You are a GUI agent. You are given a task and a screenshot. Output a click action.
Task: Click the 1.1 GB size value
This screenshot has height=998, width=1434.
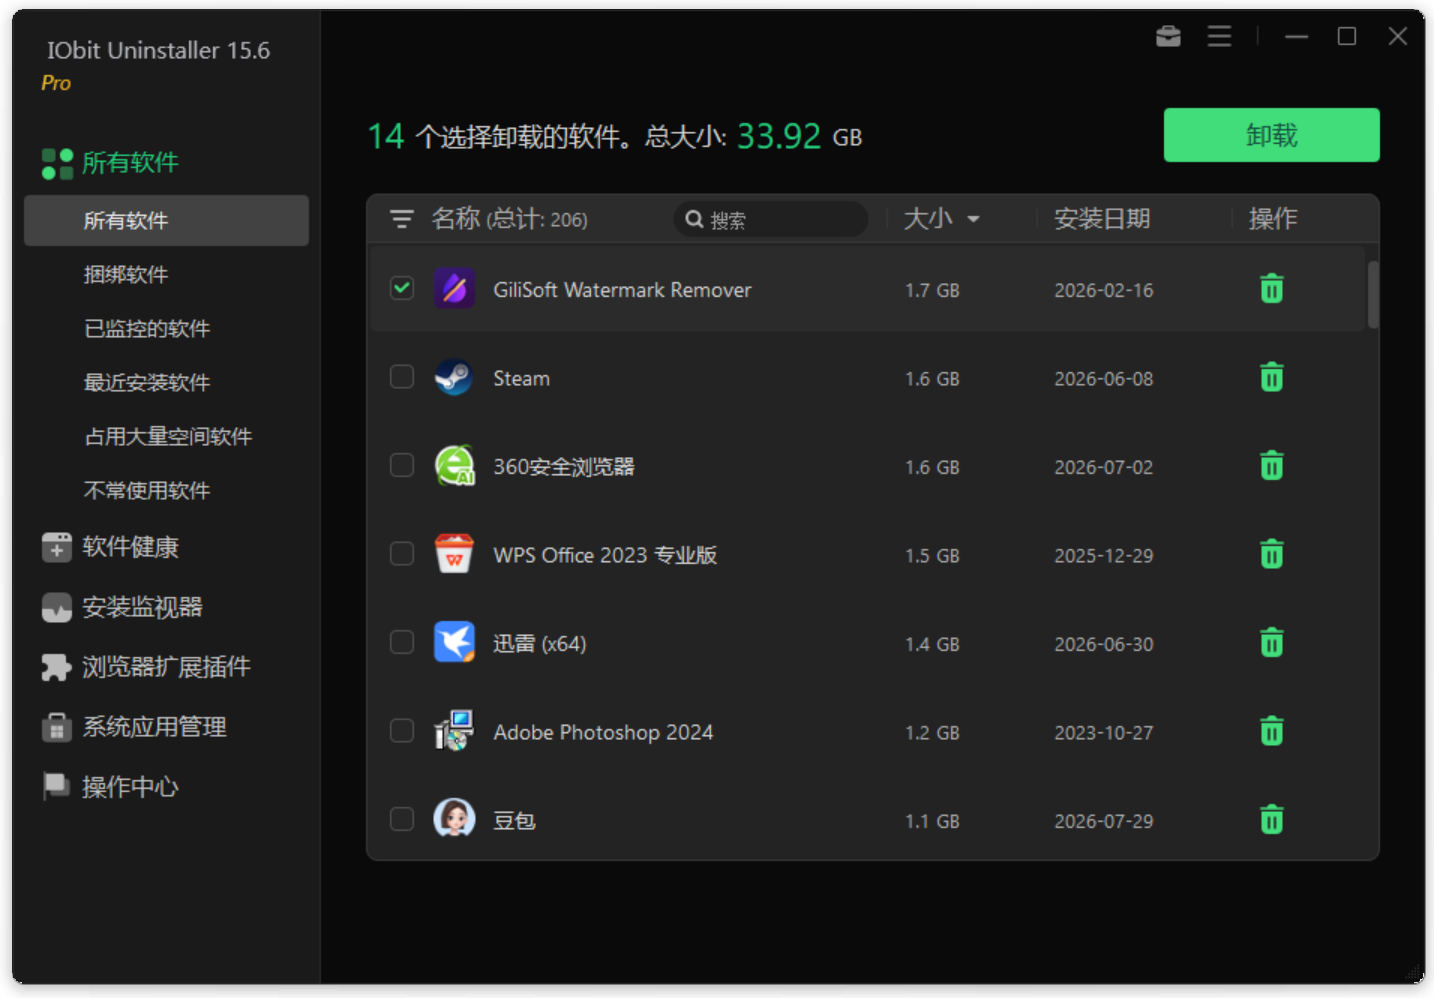pos(932,821)
